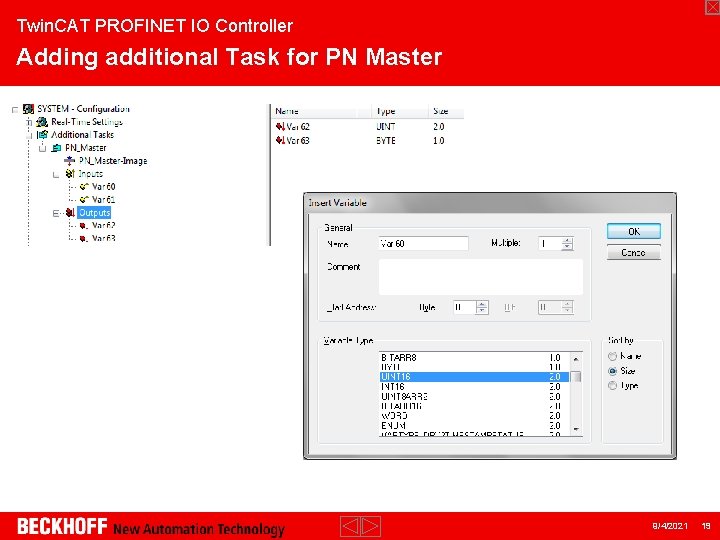Increase the Byte address spinner
Viewport: 720px width, 540px height.
482,304
